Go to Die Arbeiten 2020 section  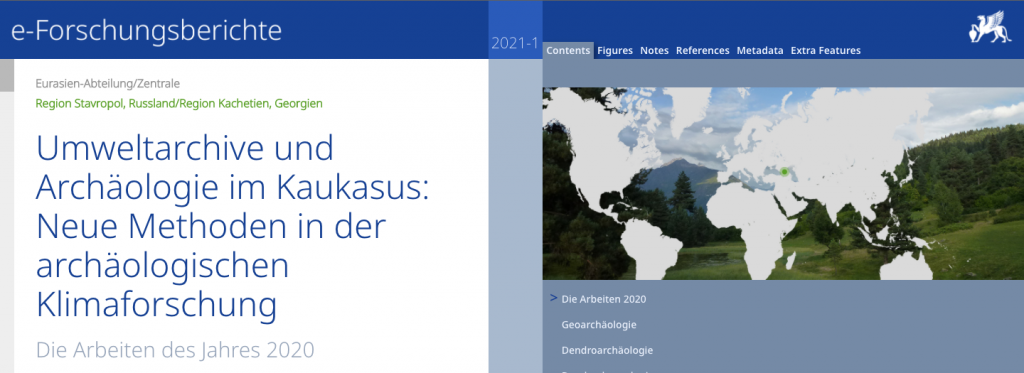(604, 299)
